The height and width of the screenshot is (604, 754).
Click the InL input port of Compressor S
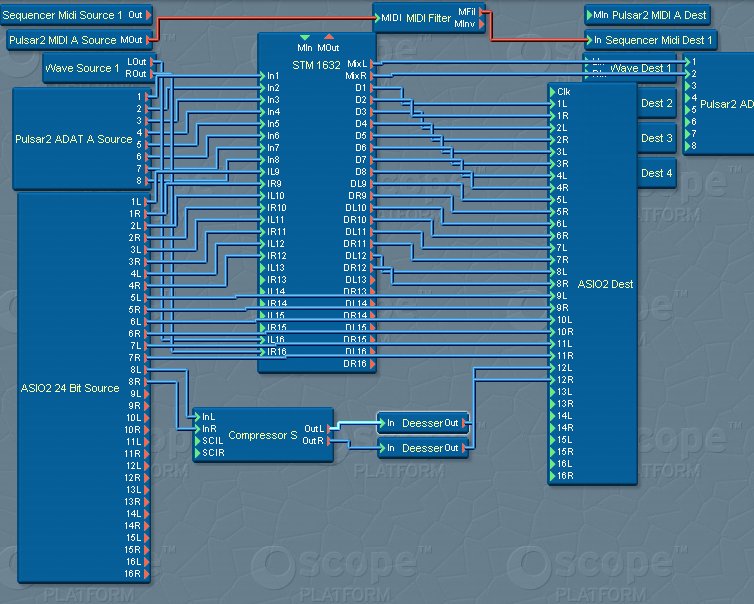(x=197, y=416)
